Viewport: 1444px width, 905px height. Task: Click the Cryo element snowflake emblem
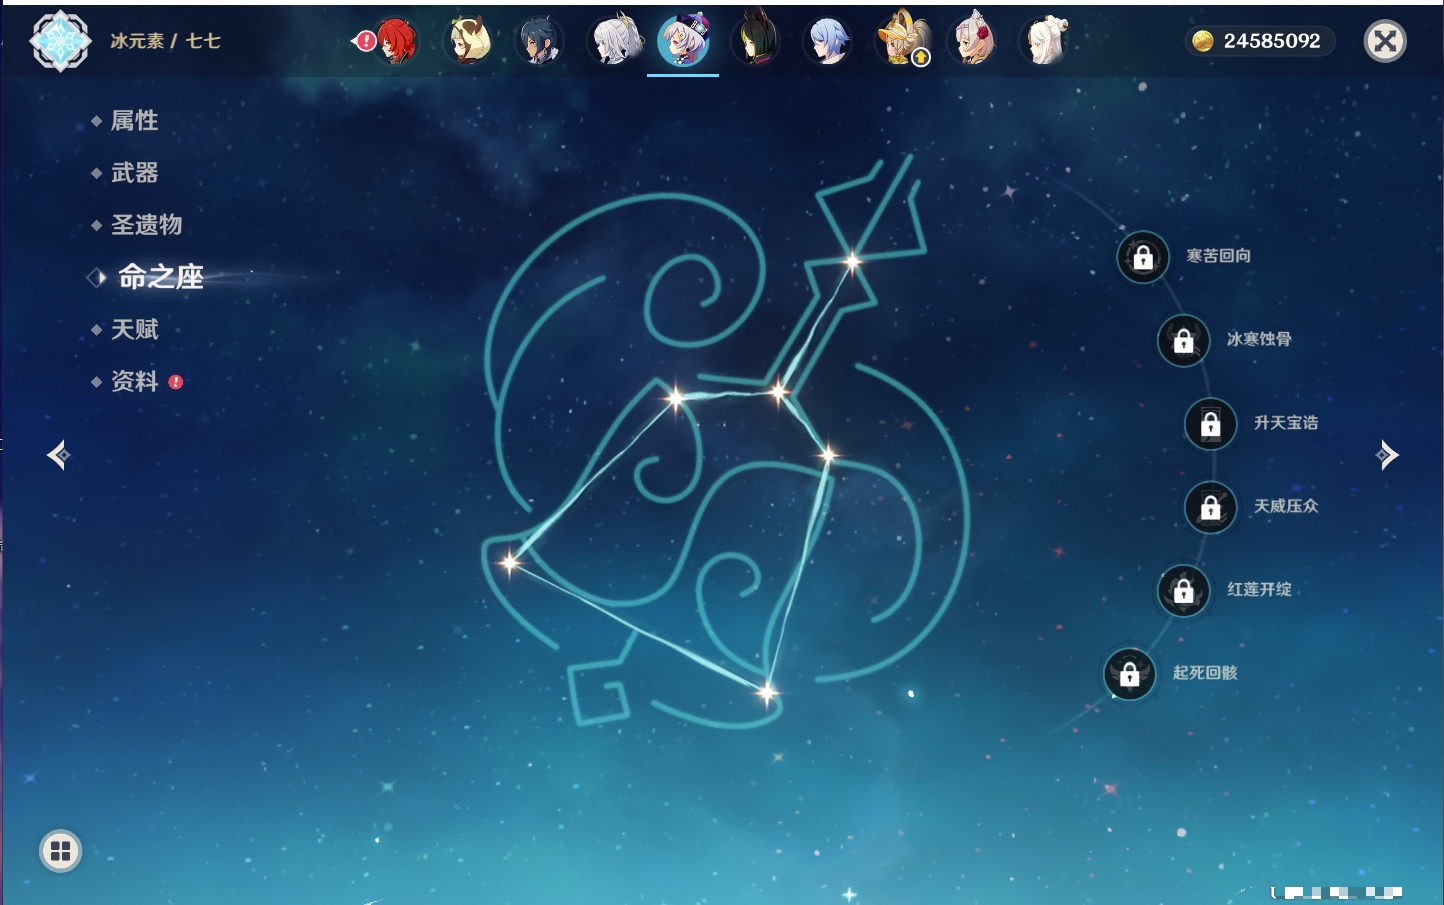coord(60,41)
